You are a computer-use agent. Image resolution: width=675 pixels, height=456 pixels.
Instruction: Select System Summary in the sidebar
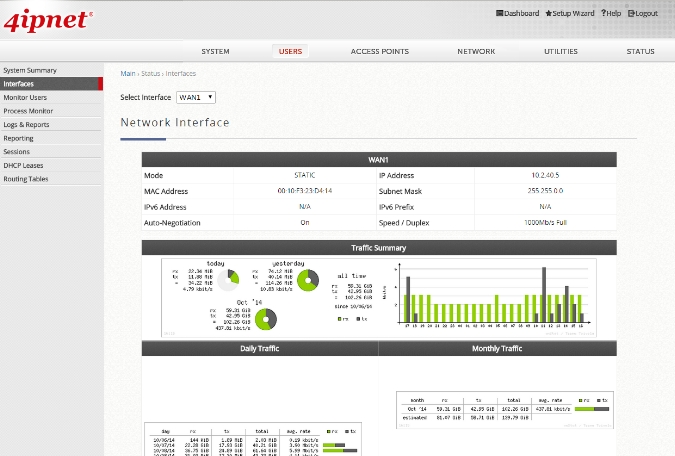pyautogui.click(x=30, y=70)
